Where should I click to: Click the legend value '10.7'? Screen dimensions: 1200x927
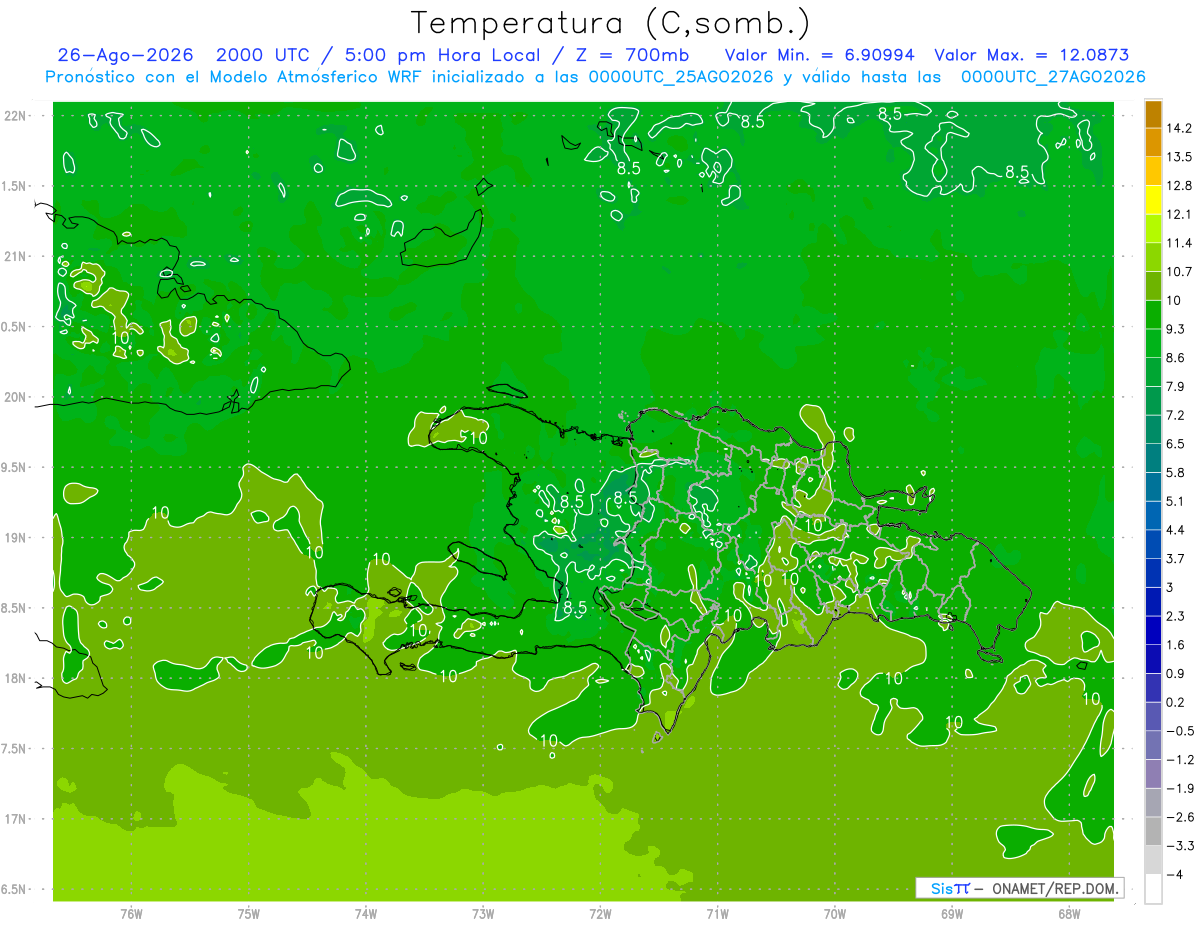(x=1179, y=272)
